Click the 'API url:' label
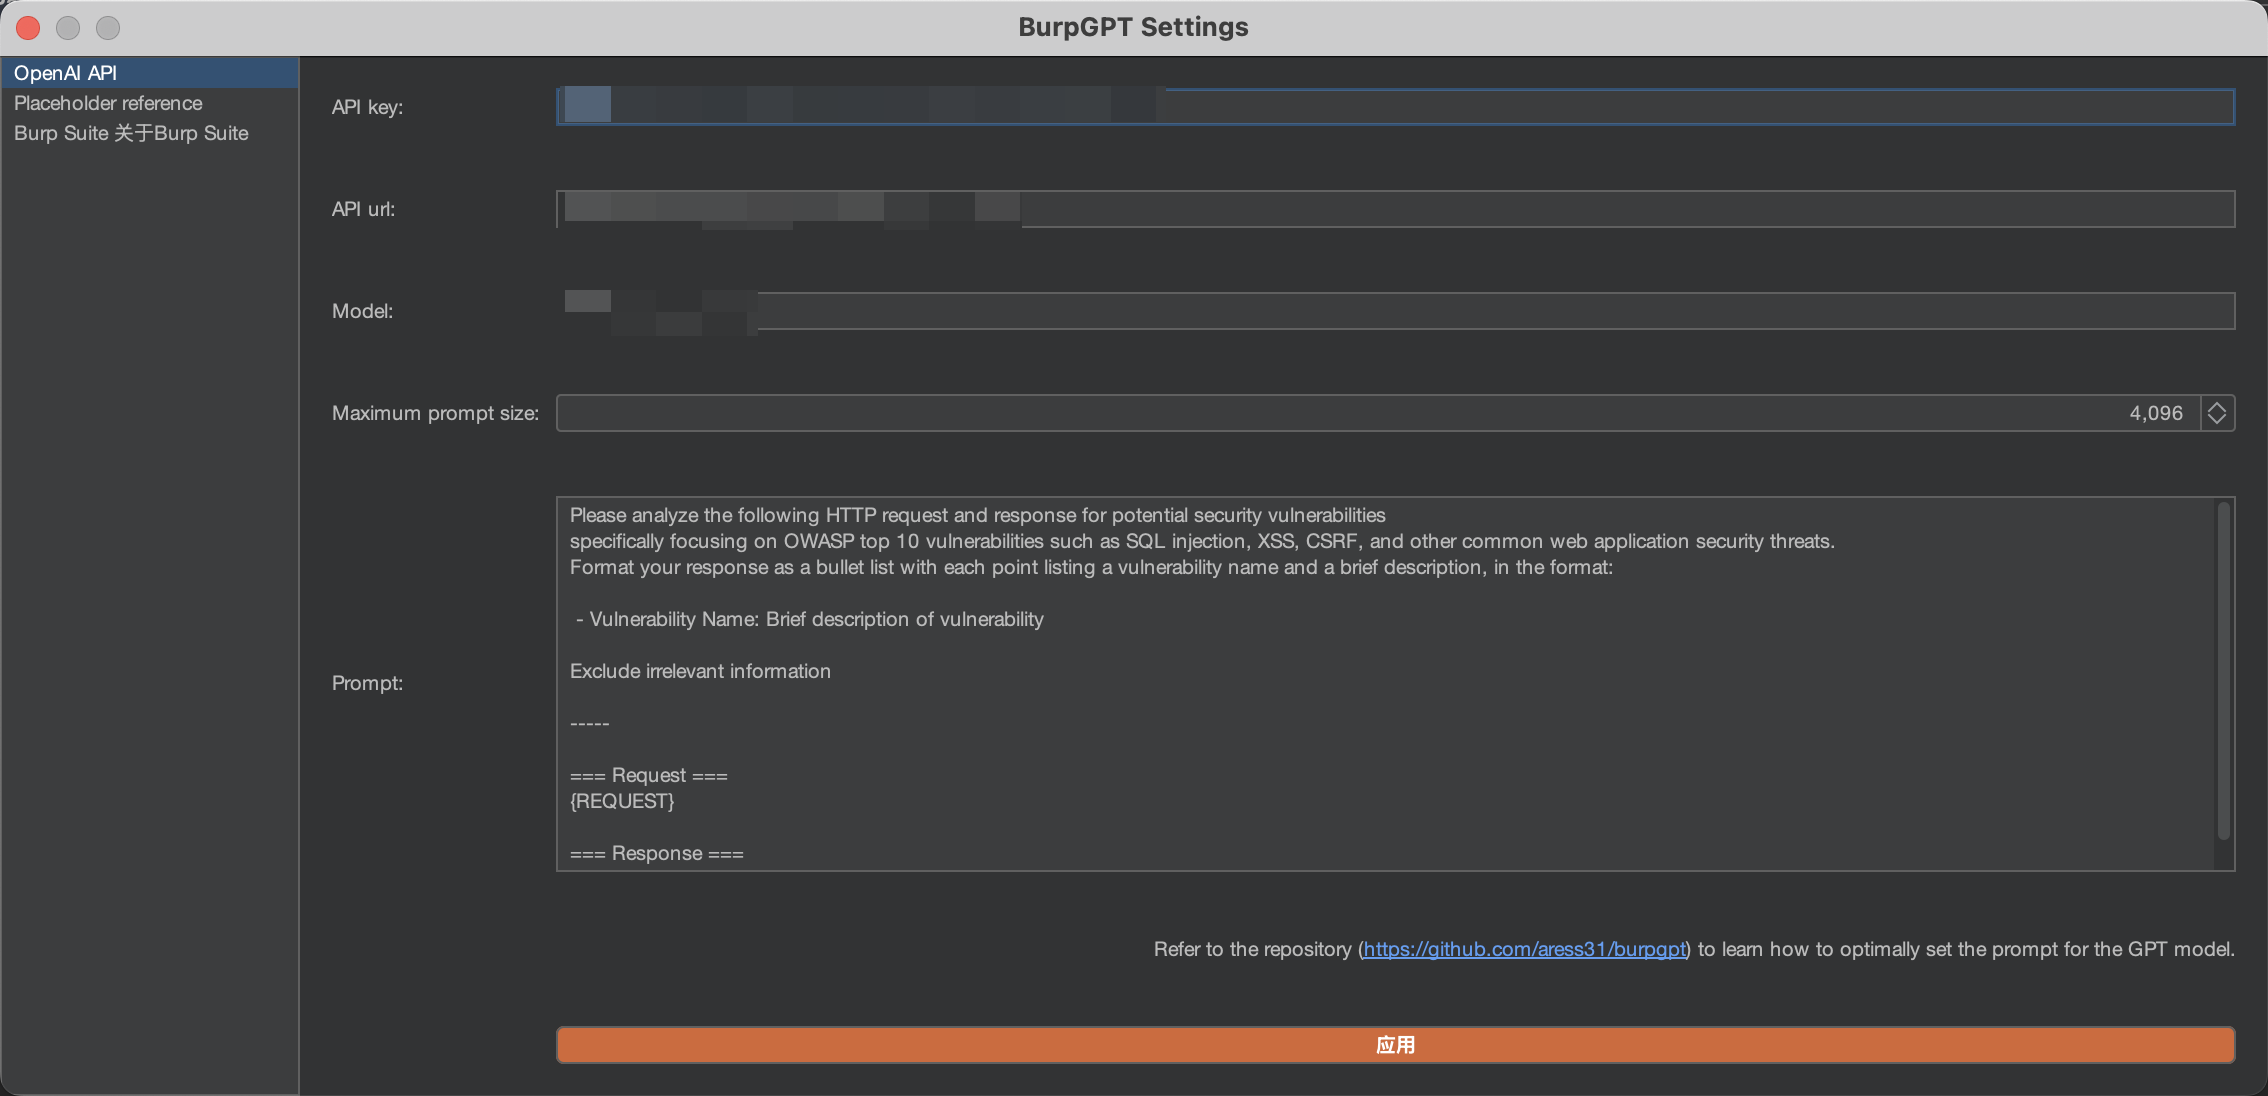This screenshot has height=1096, width=2268. 363,209
